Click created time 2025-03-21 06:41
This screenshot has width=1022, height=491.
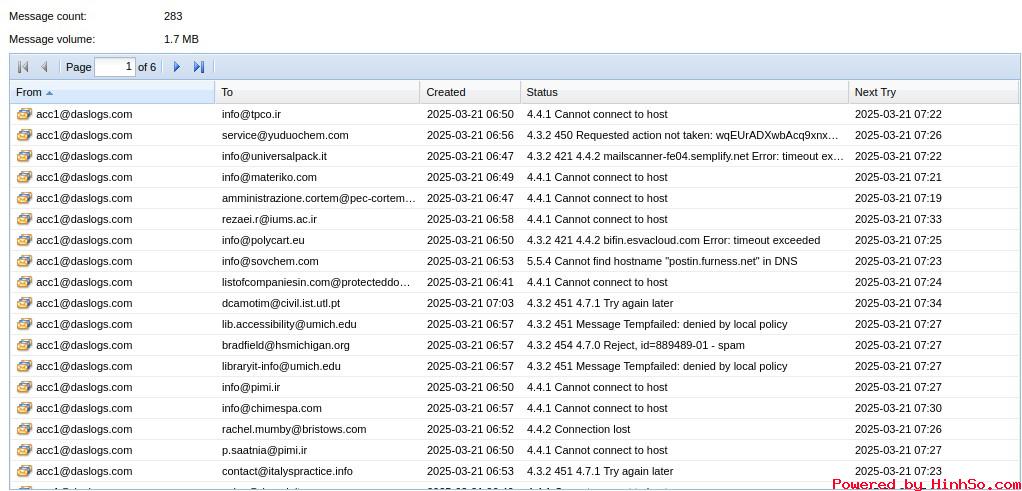pos(470,282)
